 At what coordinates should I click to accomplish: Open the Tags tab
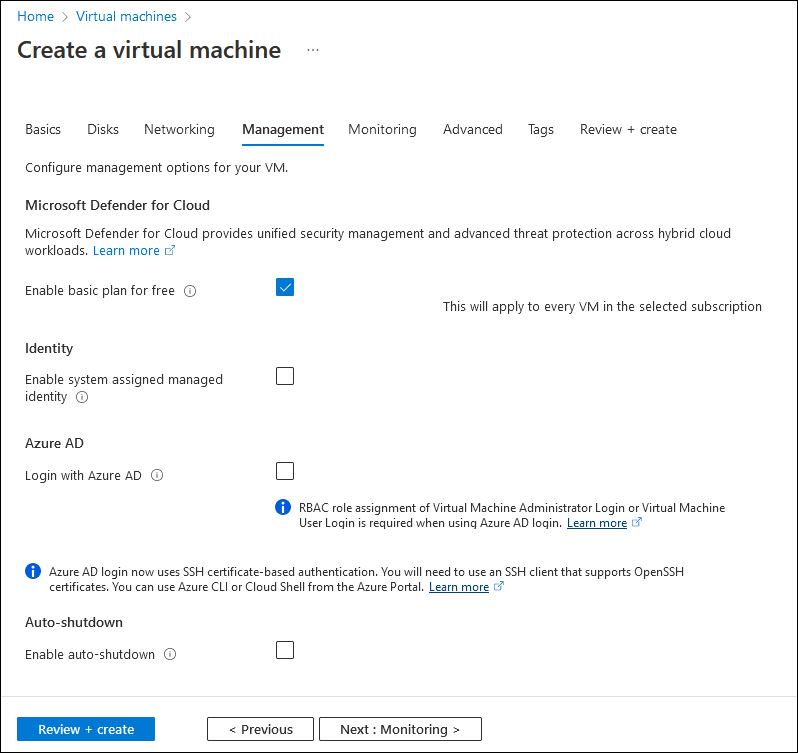point(540,129)
